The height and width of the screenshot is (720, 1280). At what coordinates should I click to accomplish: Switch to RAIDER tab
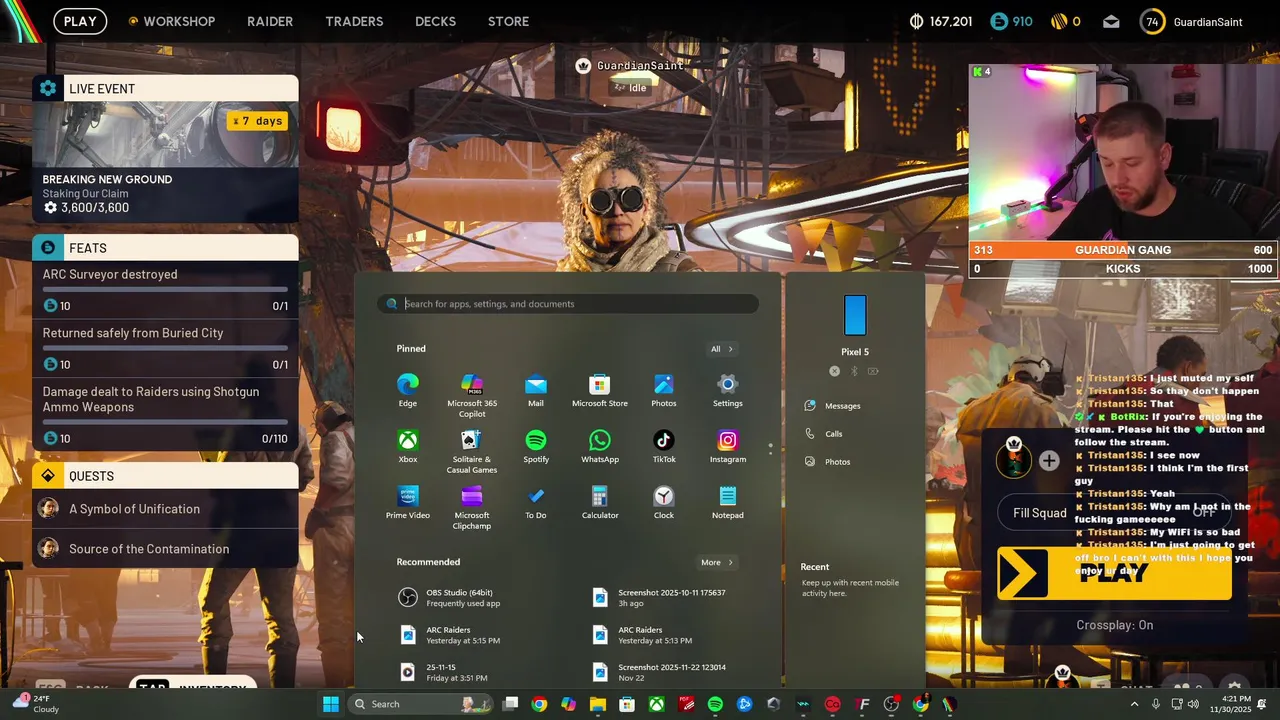270,21
